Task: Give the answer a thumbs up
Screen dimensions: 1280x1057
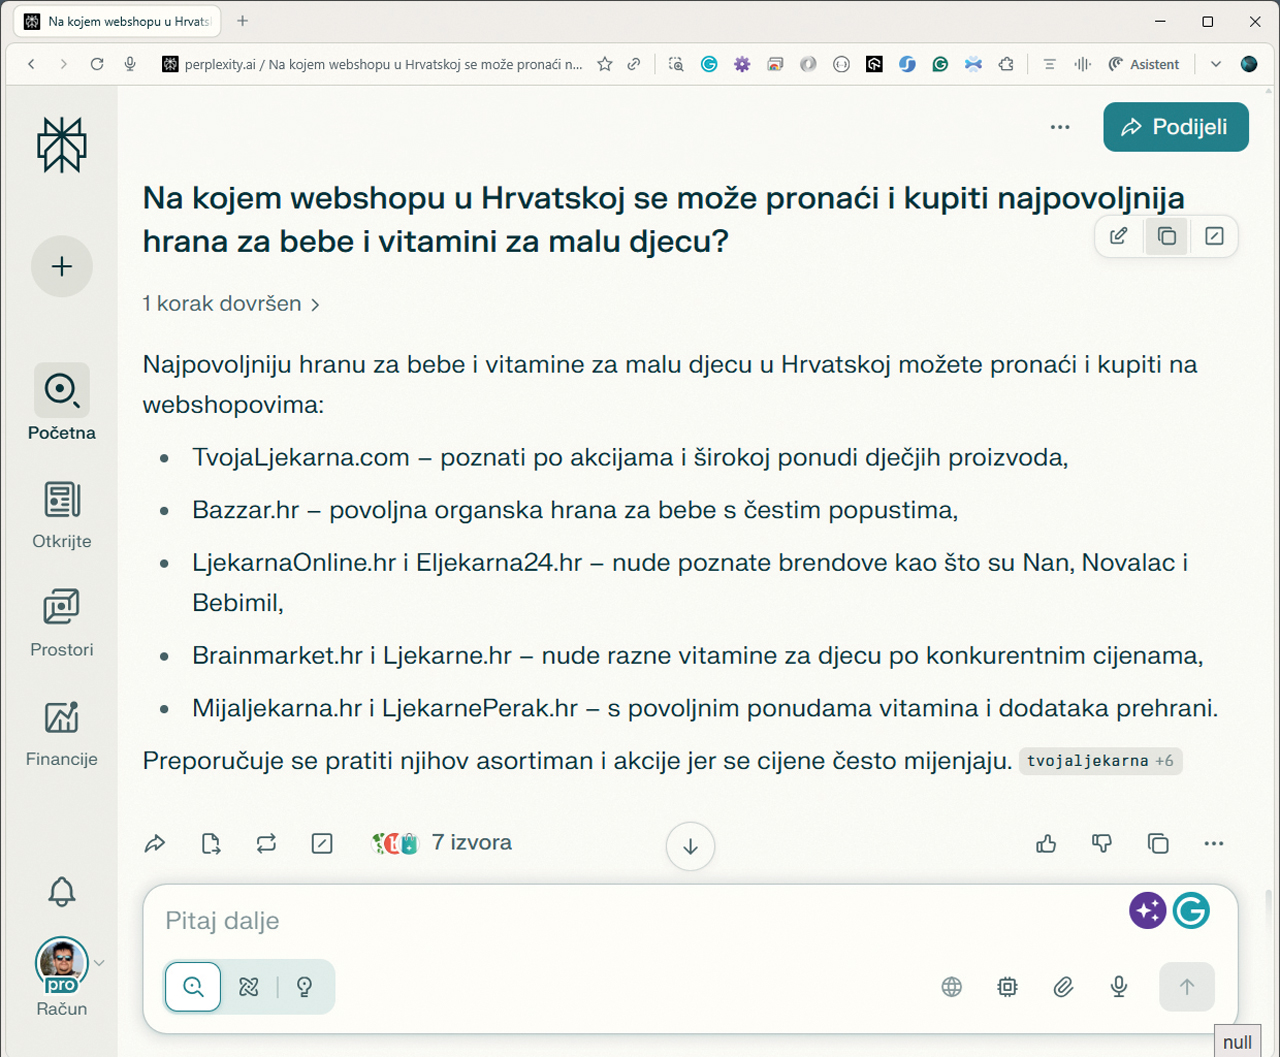Action: [1046, 843]
